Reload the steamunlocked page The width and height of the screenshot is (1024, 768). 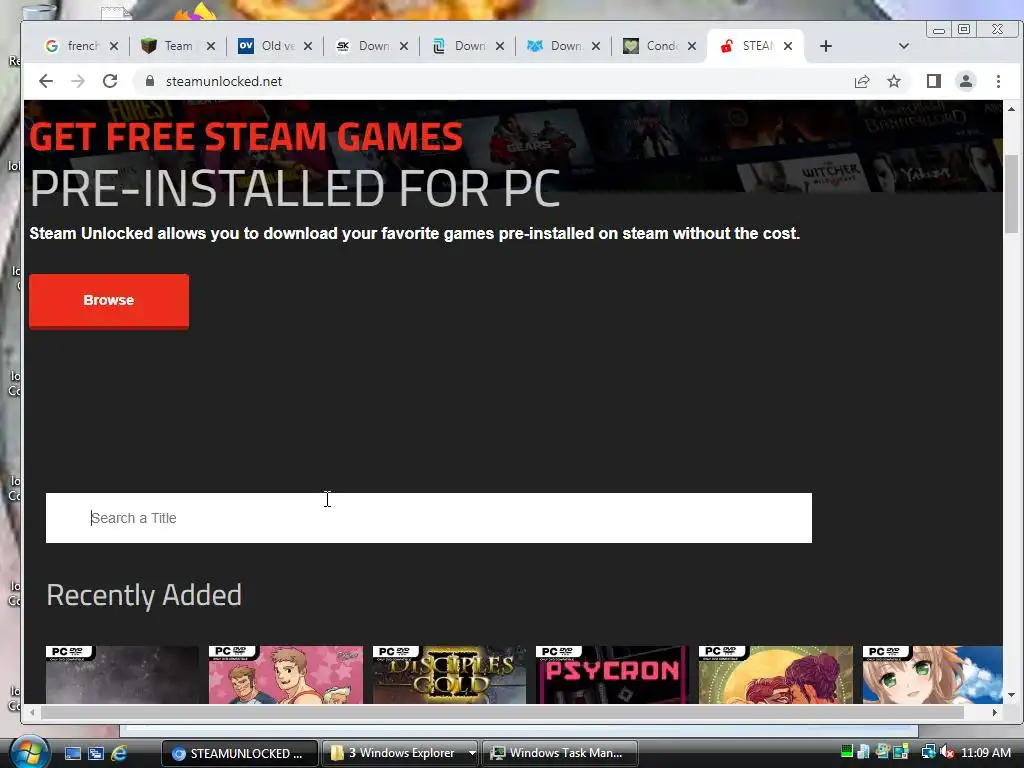click(x=110, y=81)
